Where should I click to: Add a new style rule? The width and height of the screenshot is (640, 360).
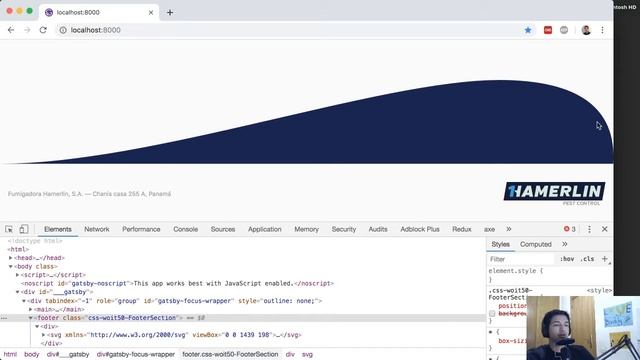click(x=604, y=259)
